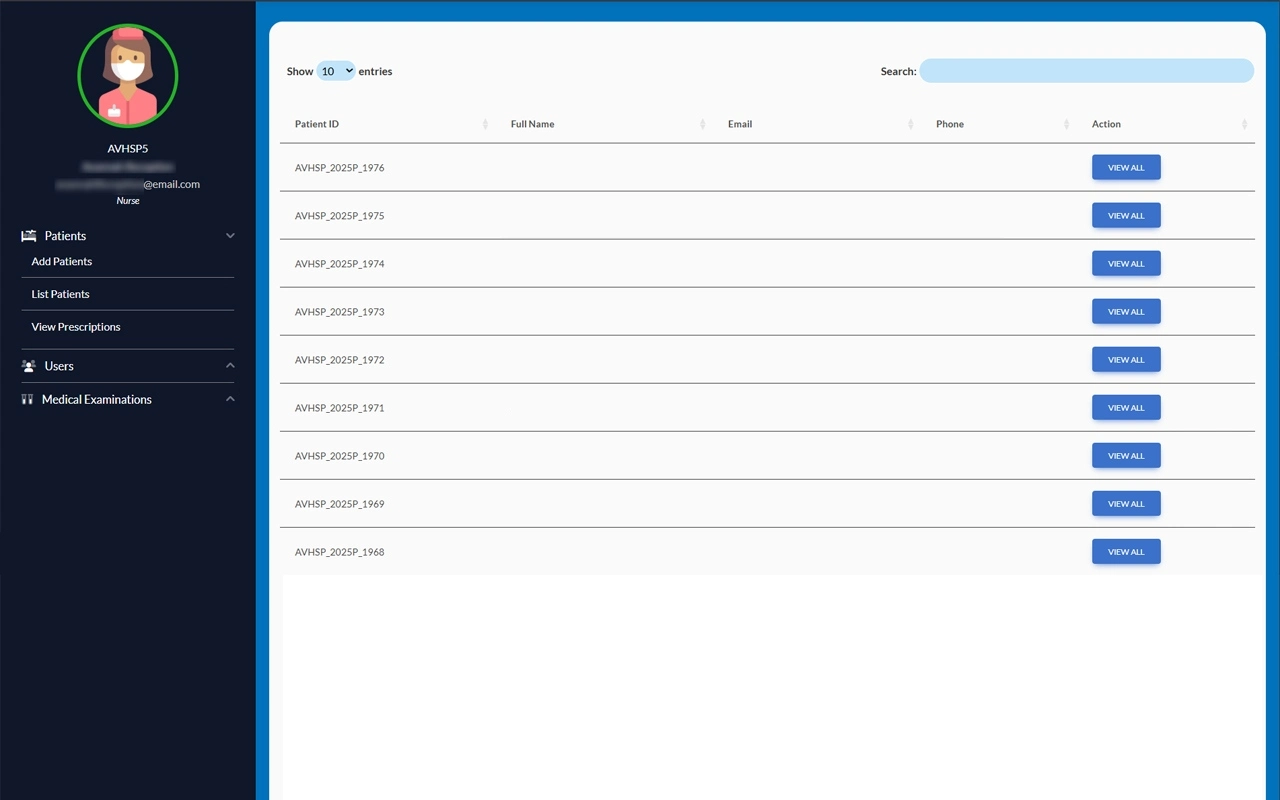The image size is (1280, 800).
Task: Focus the Search input field
Action: coord(1086,71)
